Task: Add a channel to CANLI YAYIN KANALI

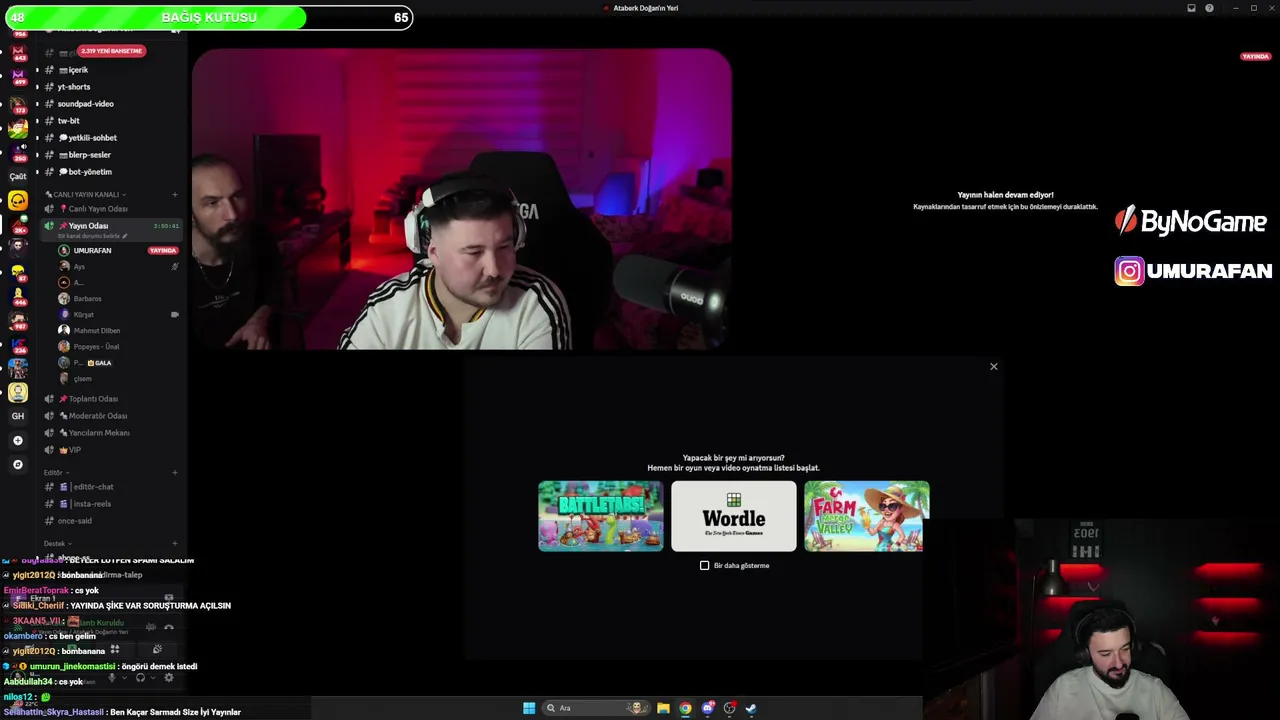Action: 175,194
